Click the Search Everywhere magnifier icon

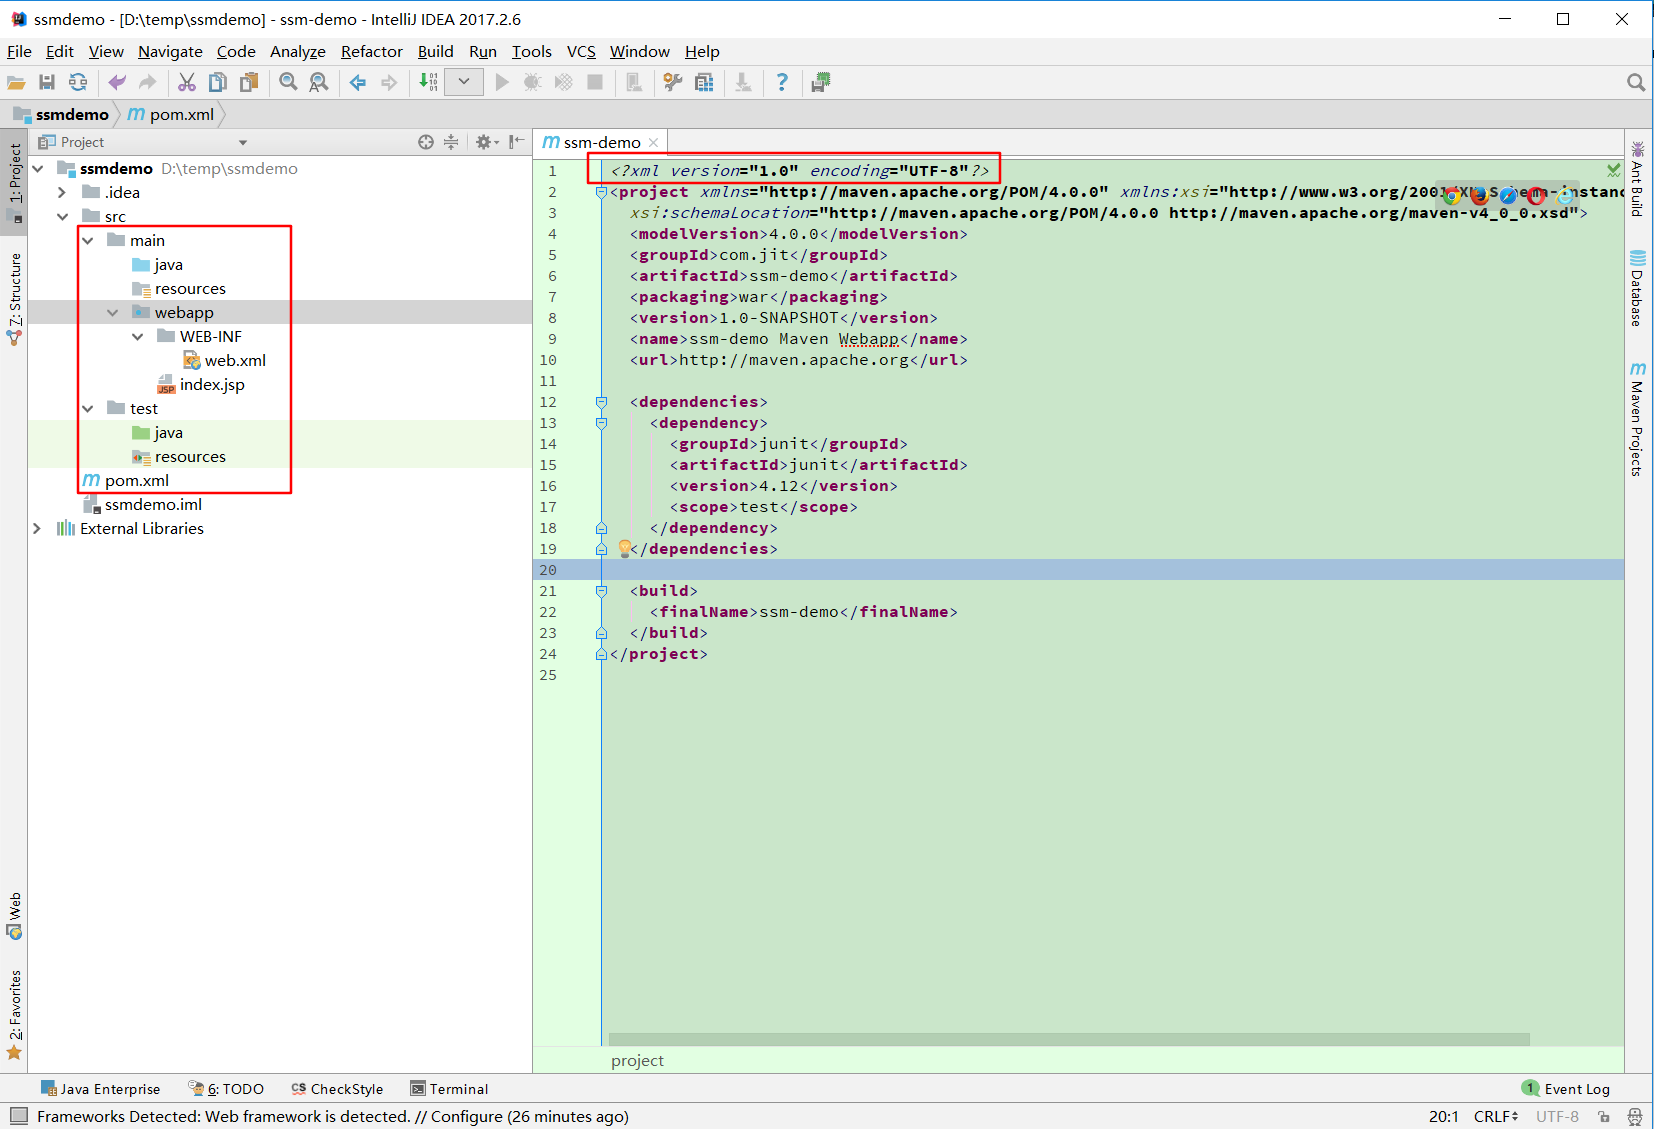pyautogui.click(x=1636, y=83)
